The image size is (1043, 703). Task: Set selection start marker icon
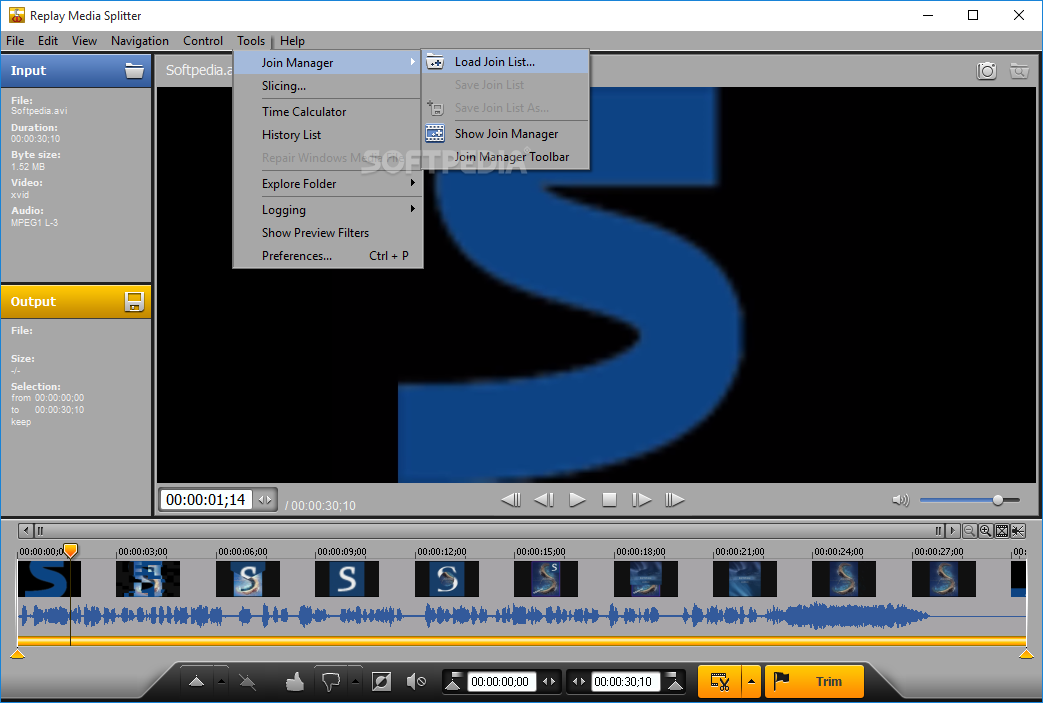pyautogui.click(x=454, y=681)
